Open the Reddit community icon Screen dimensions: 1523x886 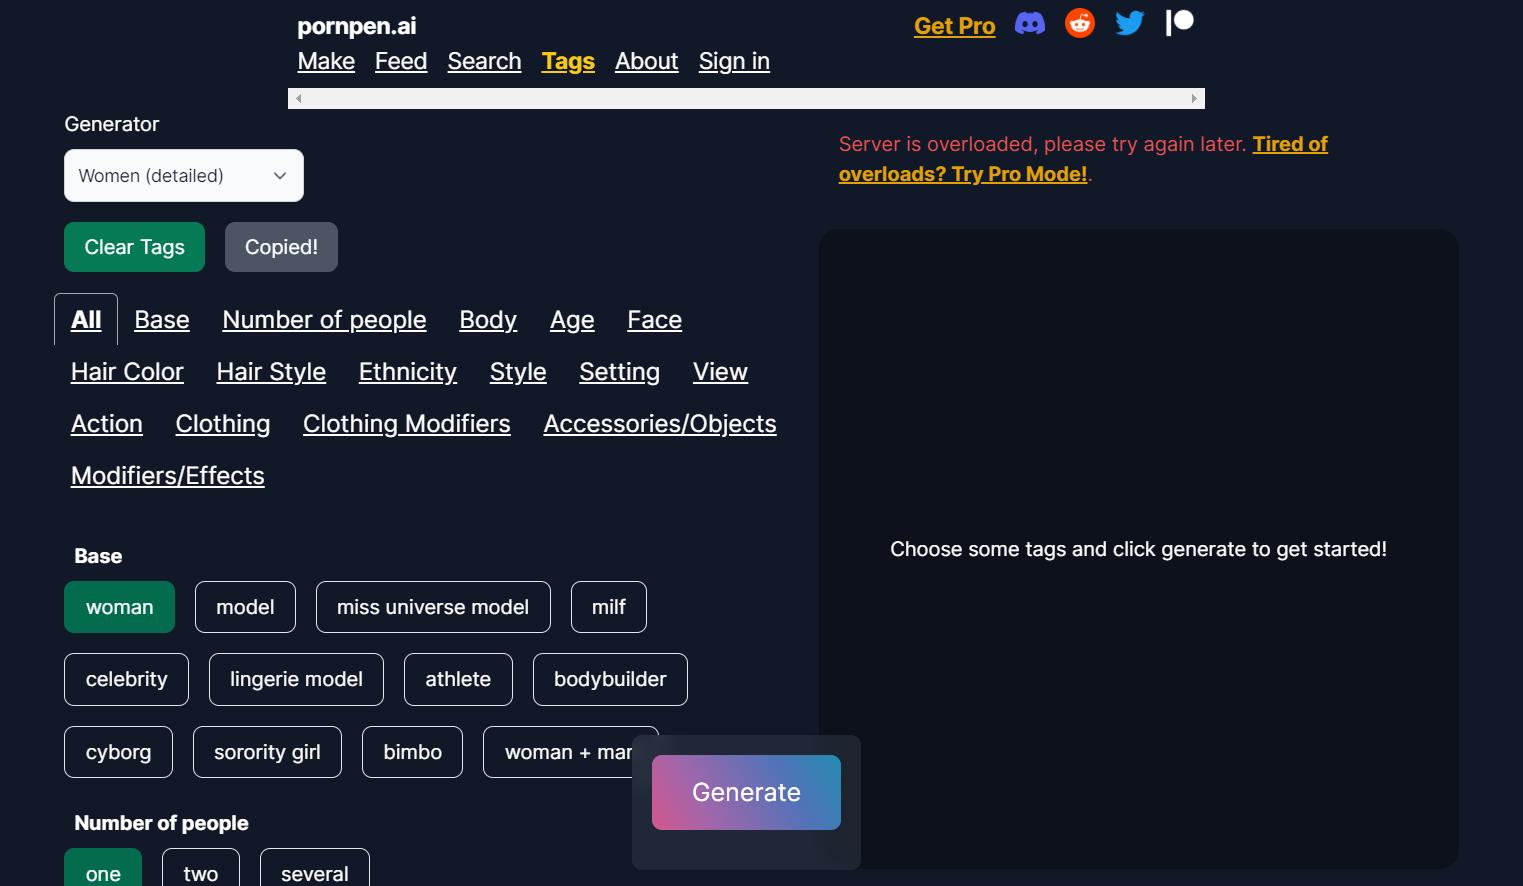1079,23
